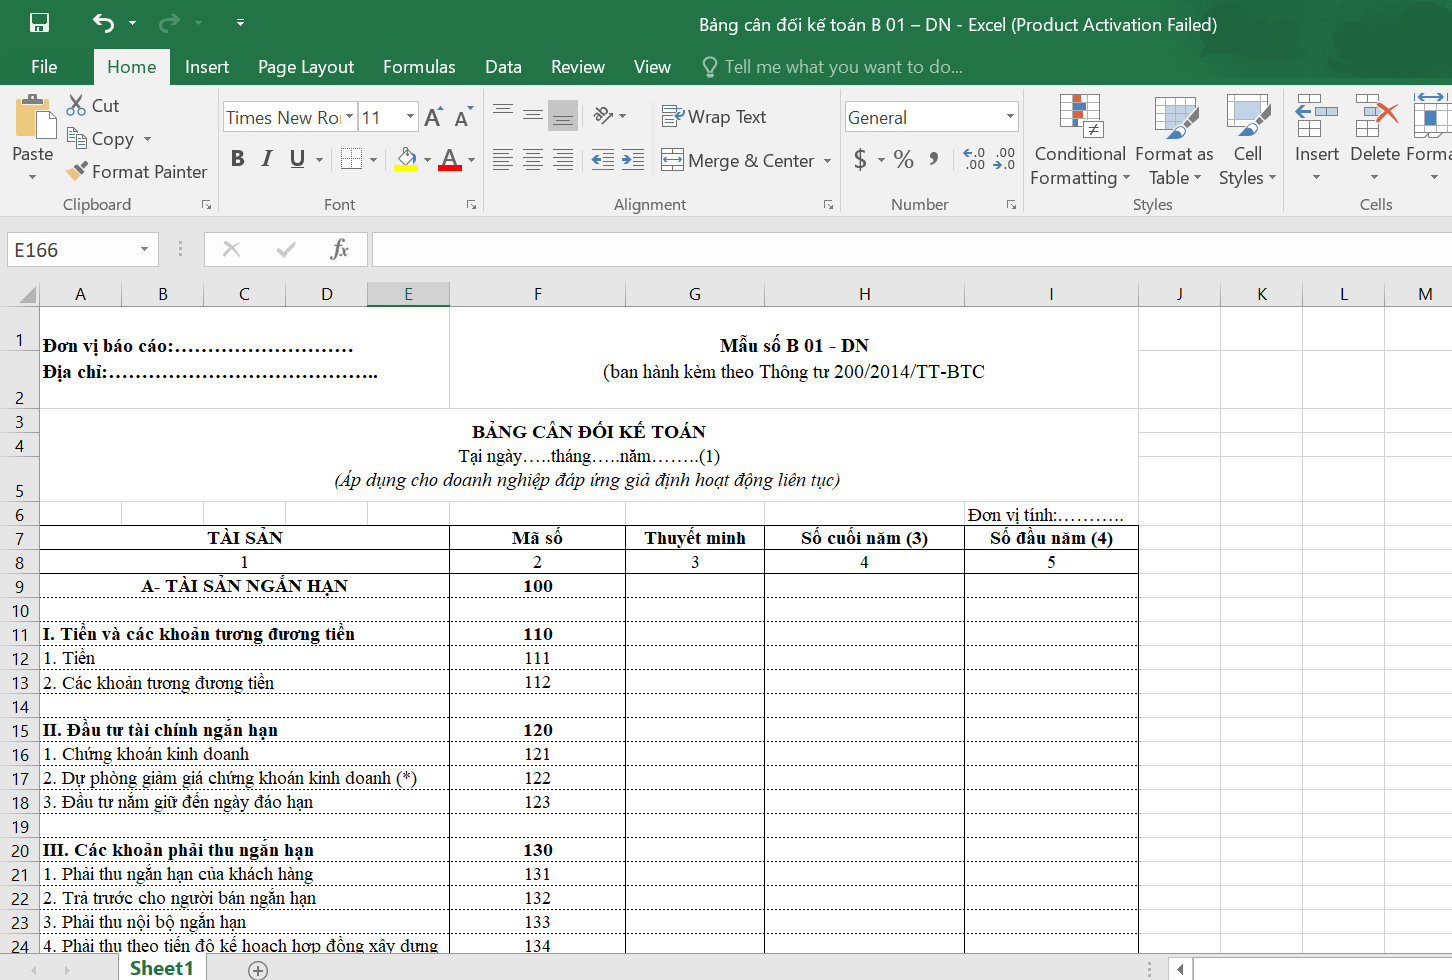
Task: Expand Merge & Center options arrow
Action: point(827,160)
